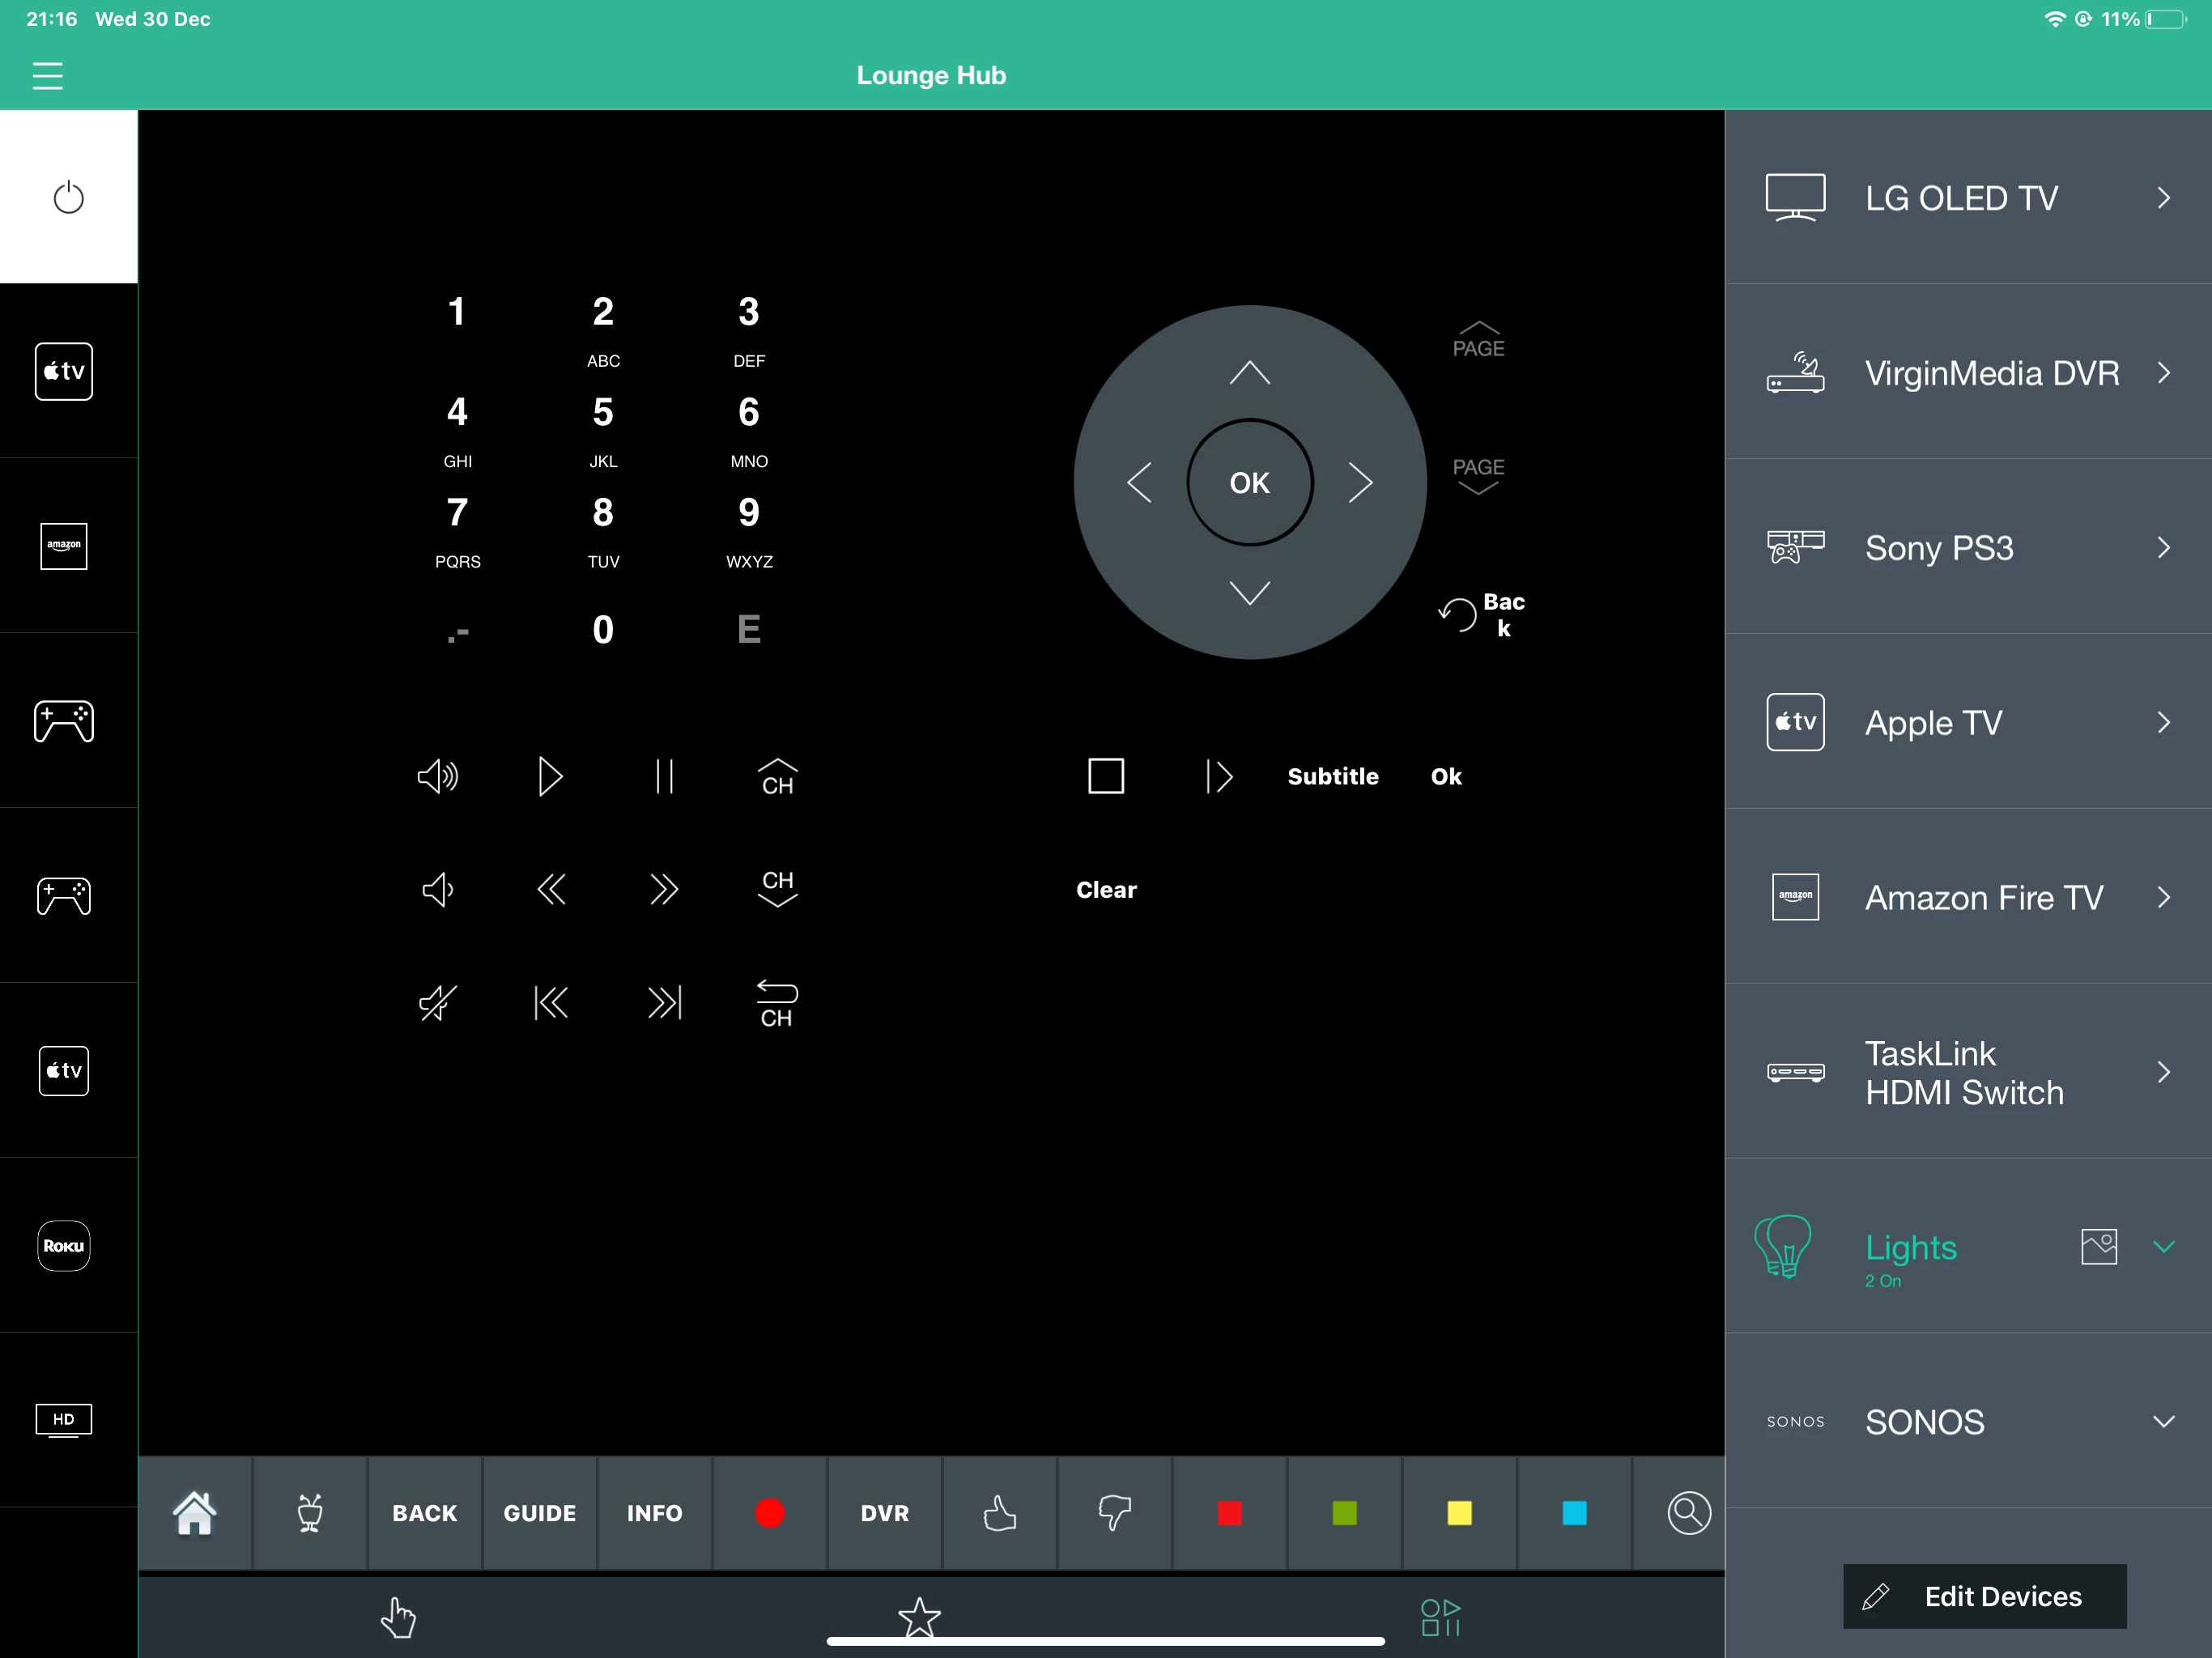Tap the channel up icon
Viewport: 2212px width, 1658px height.
click(x=777, y=777)
